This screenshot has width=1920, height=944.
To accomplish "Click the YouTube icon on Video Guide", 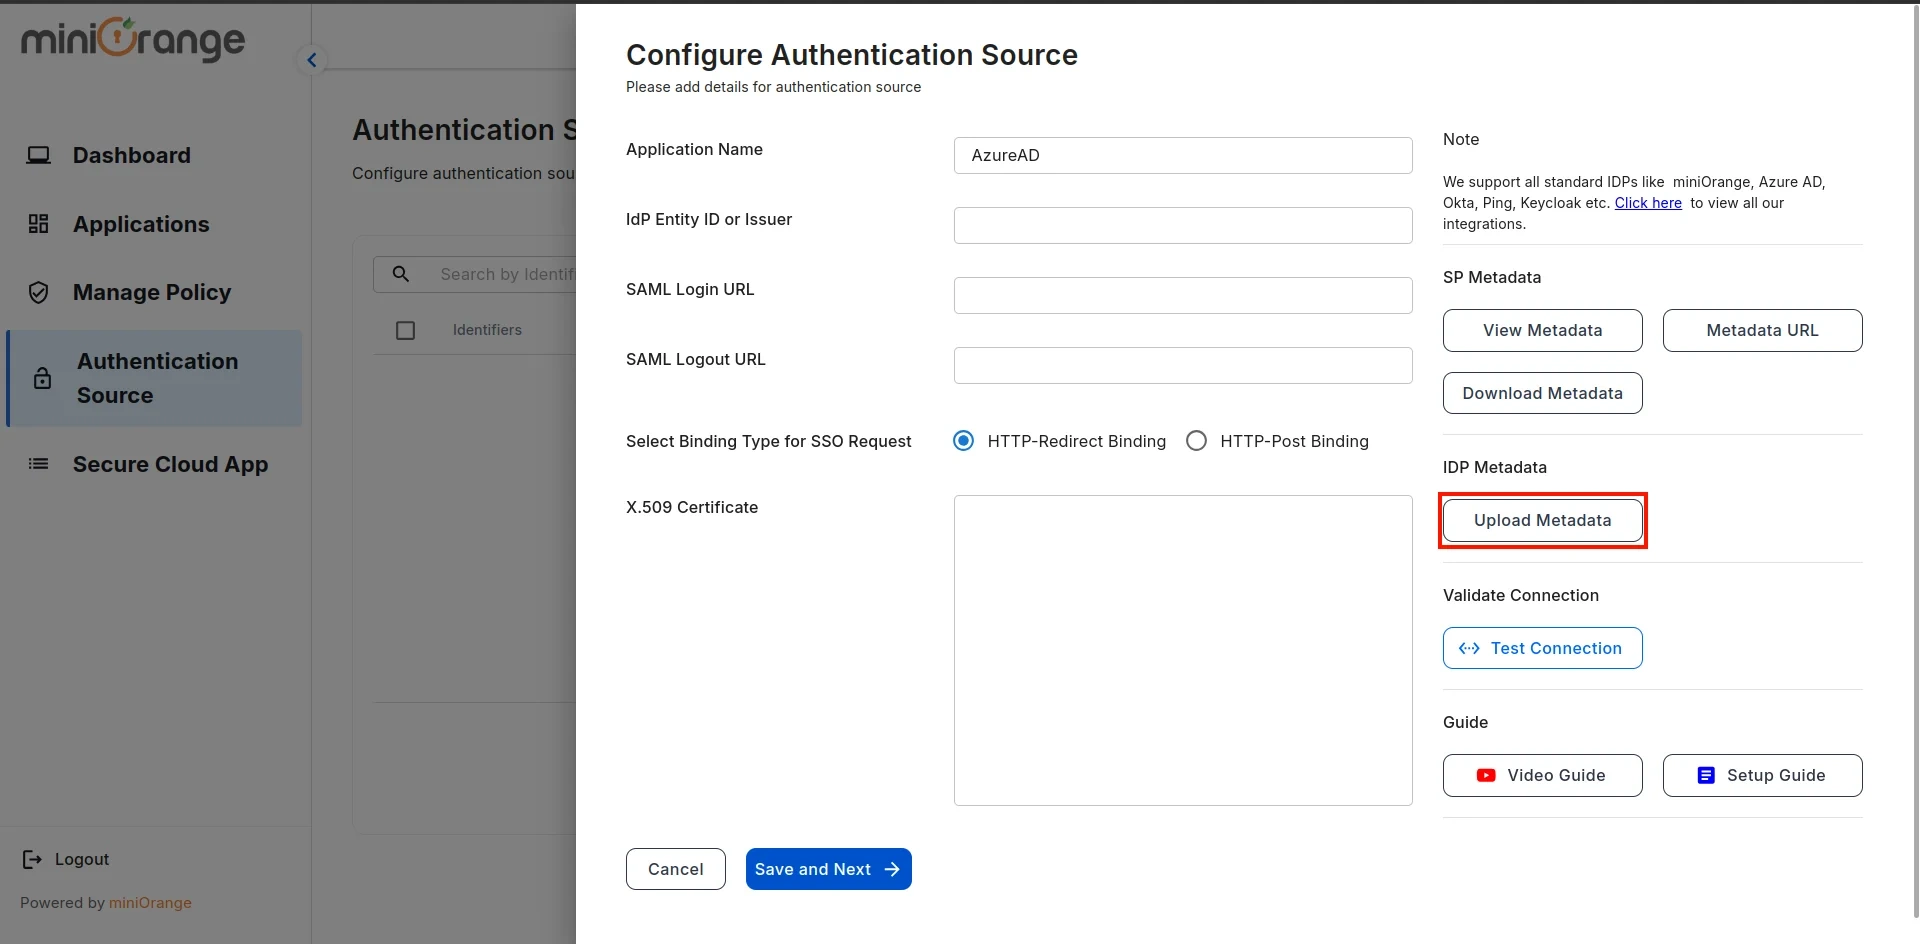I will [1485, 775].
